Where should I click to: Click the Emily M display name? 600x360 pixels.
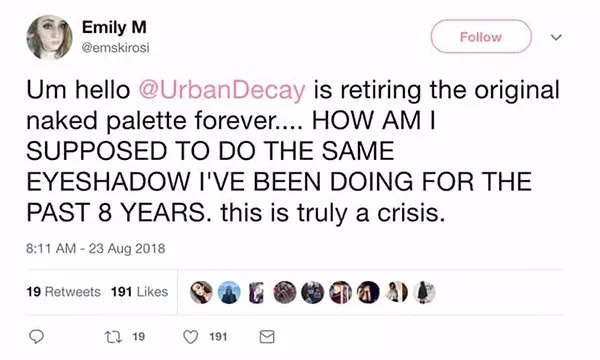tap(114, 27)
